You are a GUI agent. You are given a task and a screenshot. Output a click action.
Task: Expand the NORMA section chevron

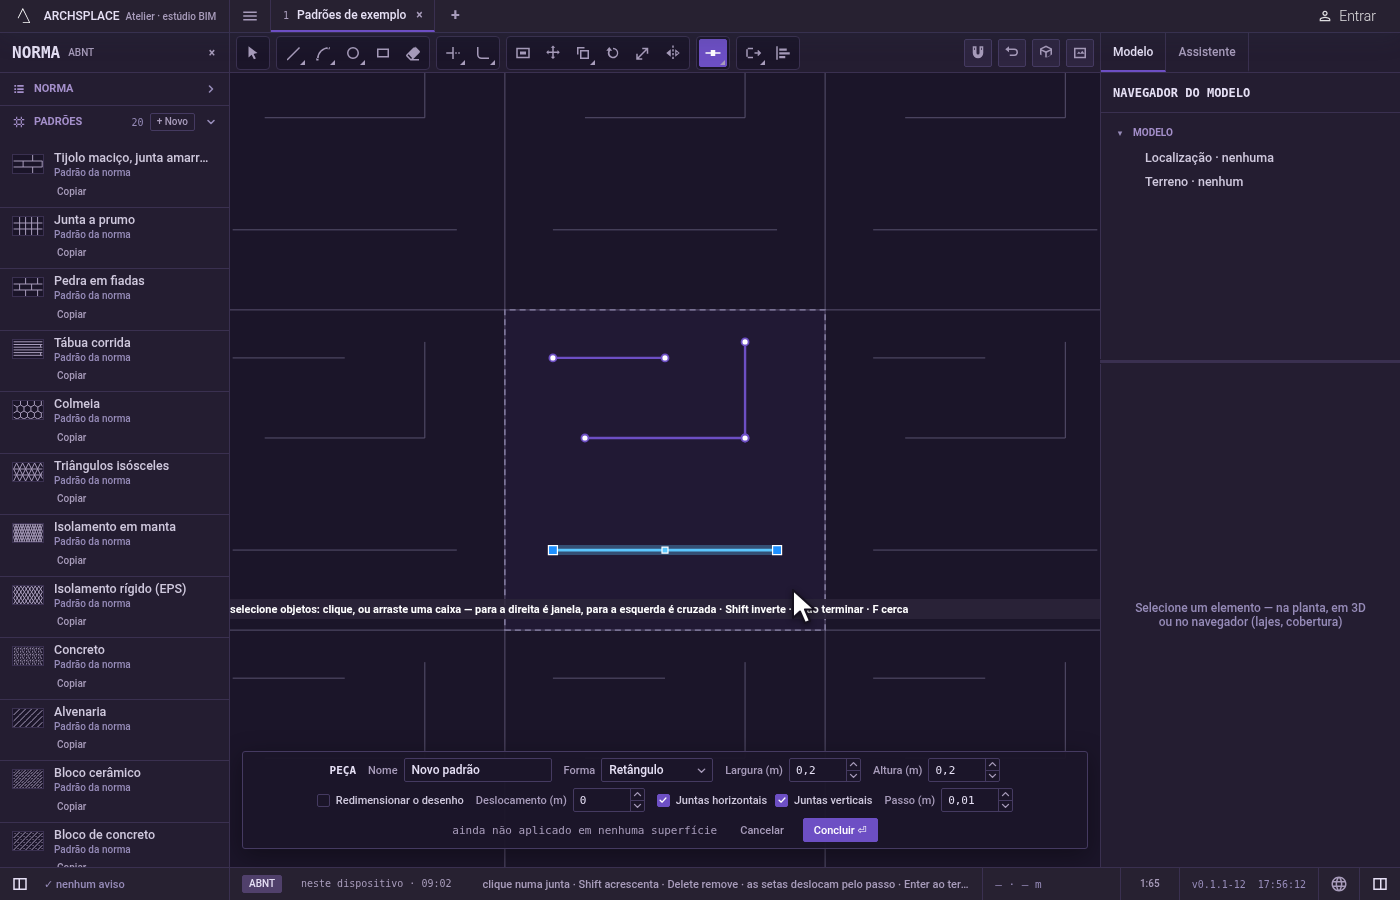coord(210,89)
